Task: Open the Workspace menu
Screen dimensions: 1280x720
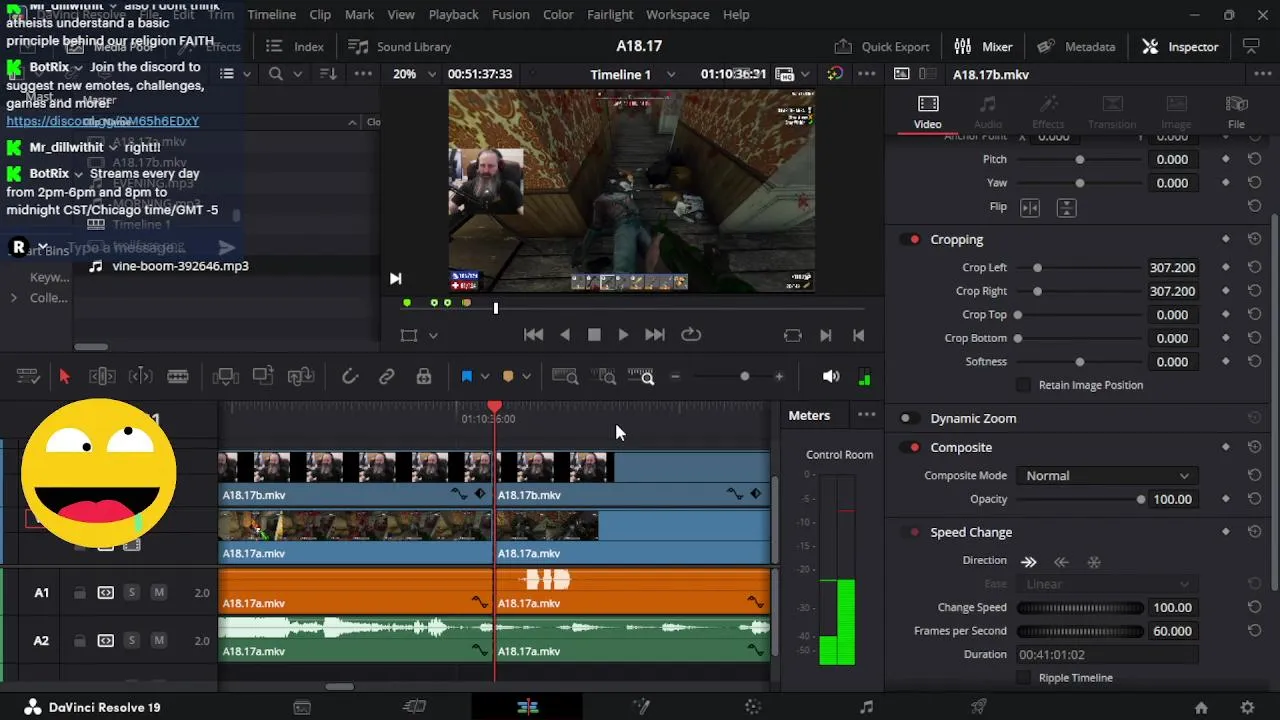Action: coord(677,15)
